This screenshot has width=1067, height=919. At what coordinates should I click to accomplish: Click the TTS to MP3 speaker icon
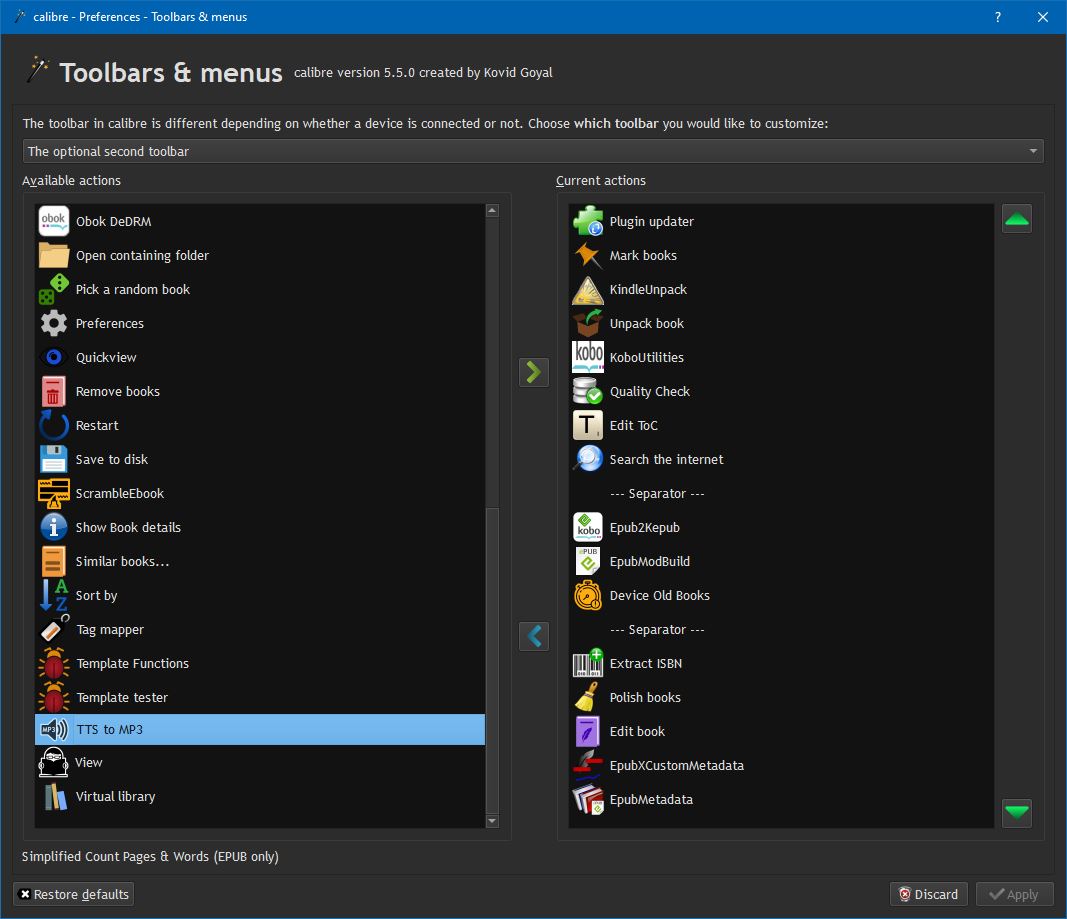54,729
